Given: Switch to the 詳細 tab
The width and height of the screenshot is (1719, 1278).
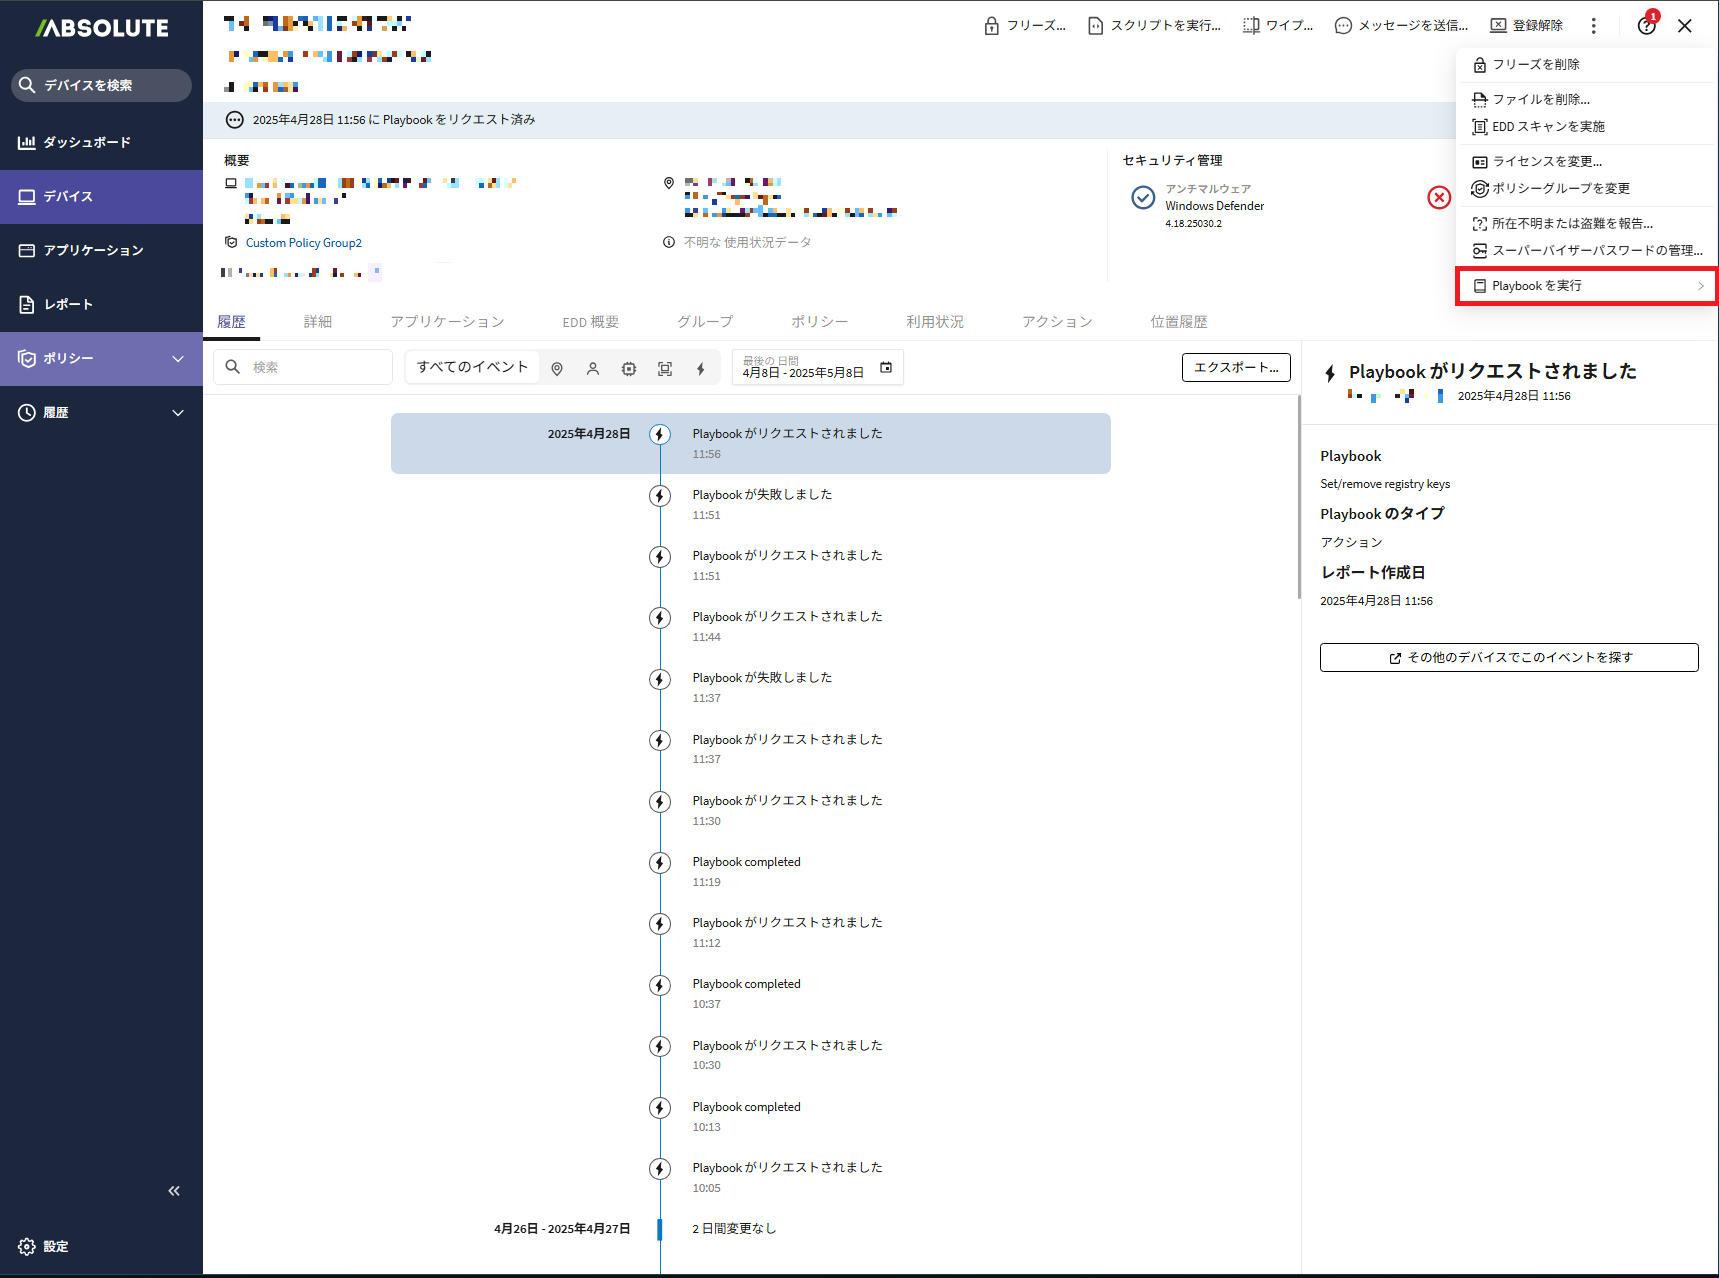Looking at the screenshot, I should (318, 322).
